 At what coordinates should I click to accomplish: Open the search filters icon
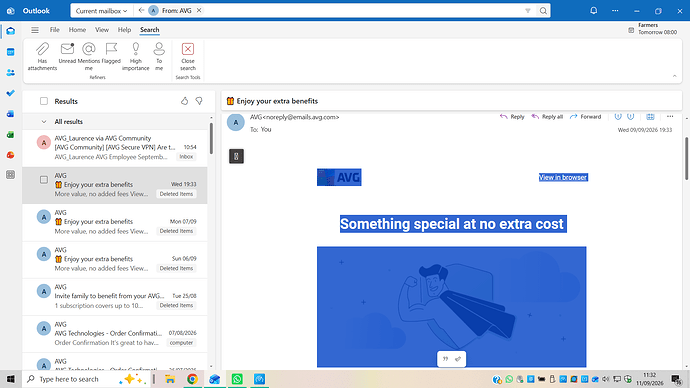click(x=528, y=11)
